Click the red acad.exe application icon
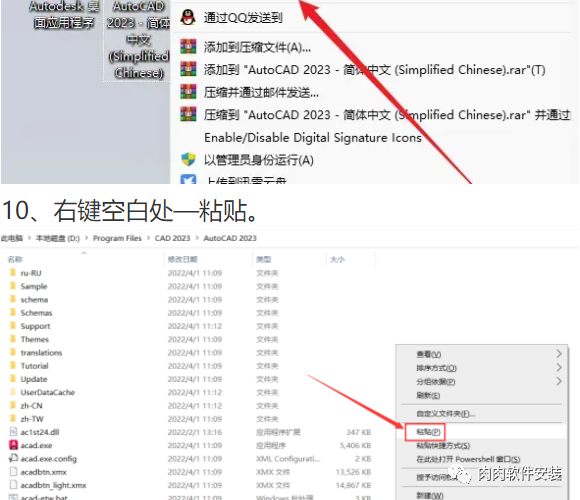The image size is (580, 500). coord(13,445)
